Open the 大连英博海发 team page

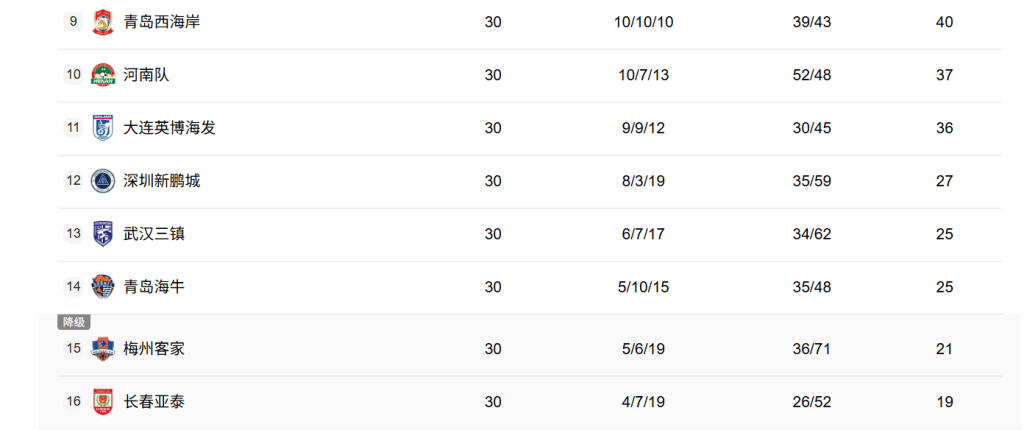point(169,128)
